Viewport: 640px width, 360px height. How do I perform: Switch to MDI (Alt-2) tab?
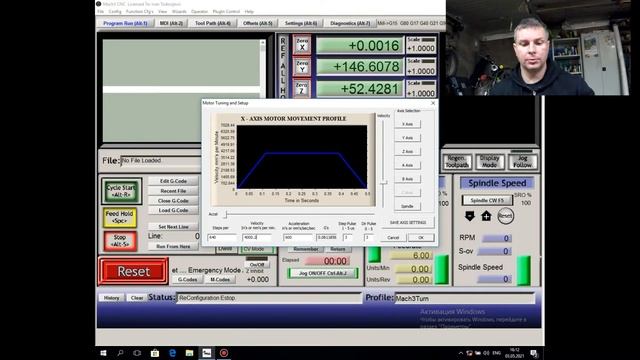point(171,24)
